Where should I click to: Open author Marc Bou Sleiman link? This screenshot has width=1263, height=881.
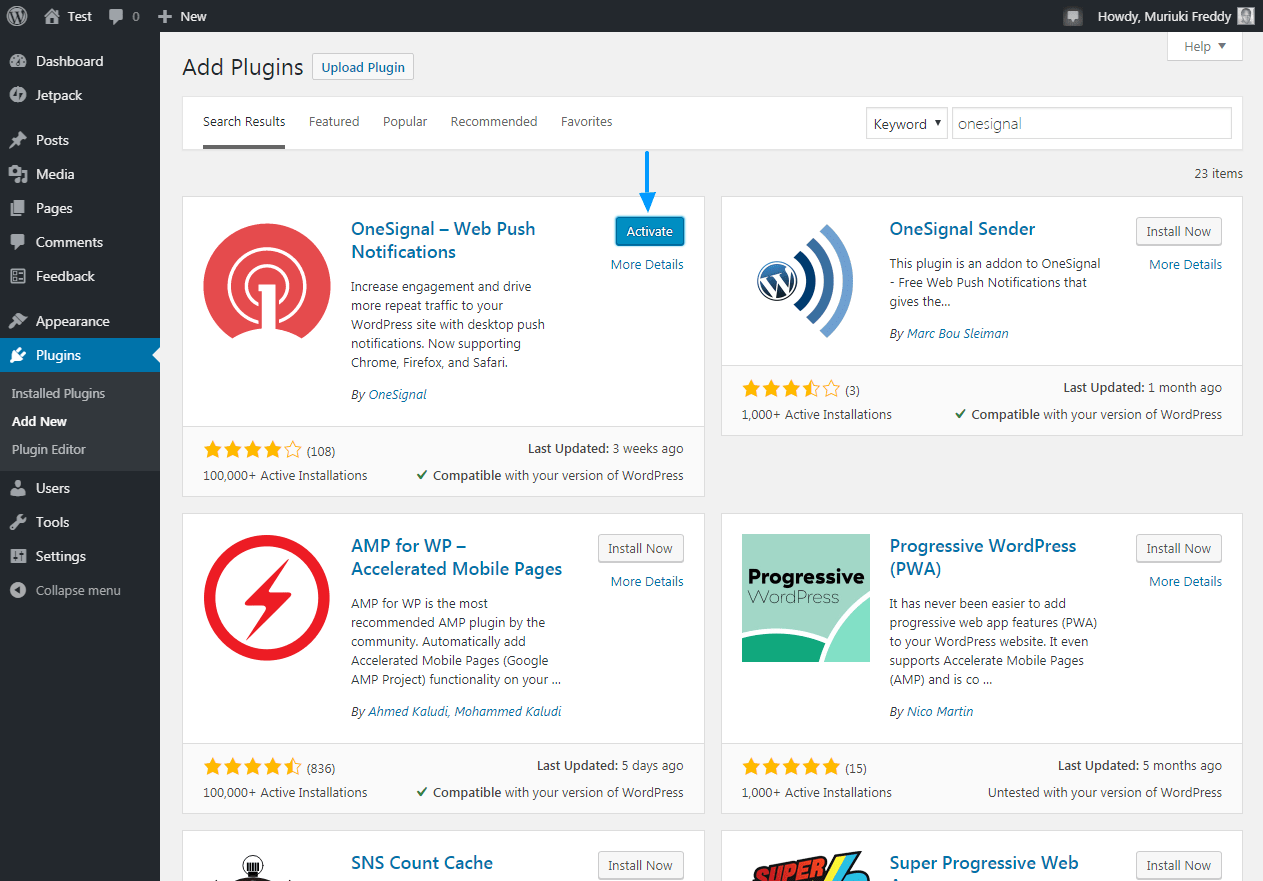coord(957,333)
